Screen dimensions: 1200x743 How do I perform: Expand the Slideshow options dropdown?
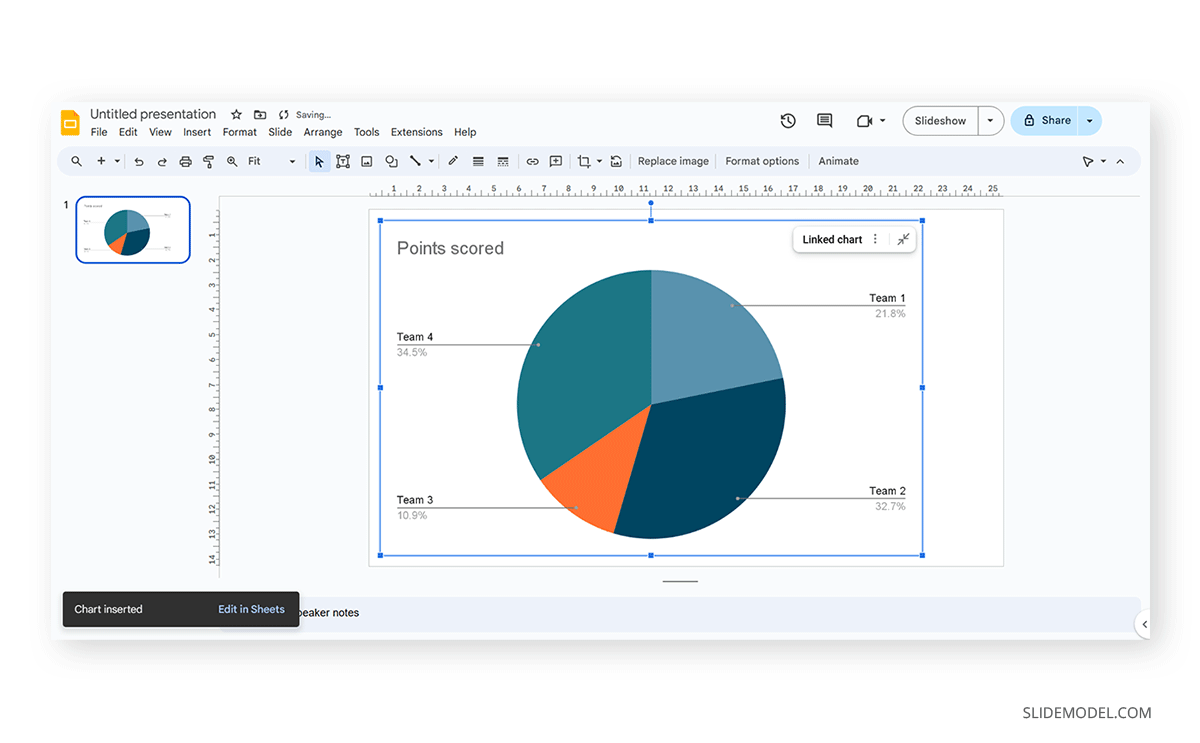coord(990,120)
